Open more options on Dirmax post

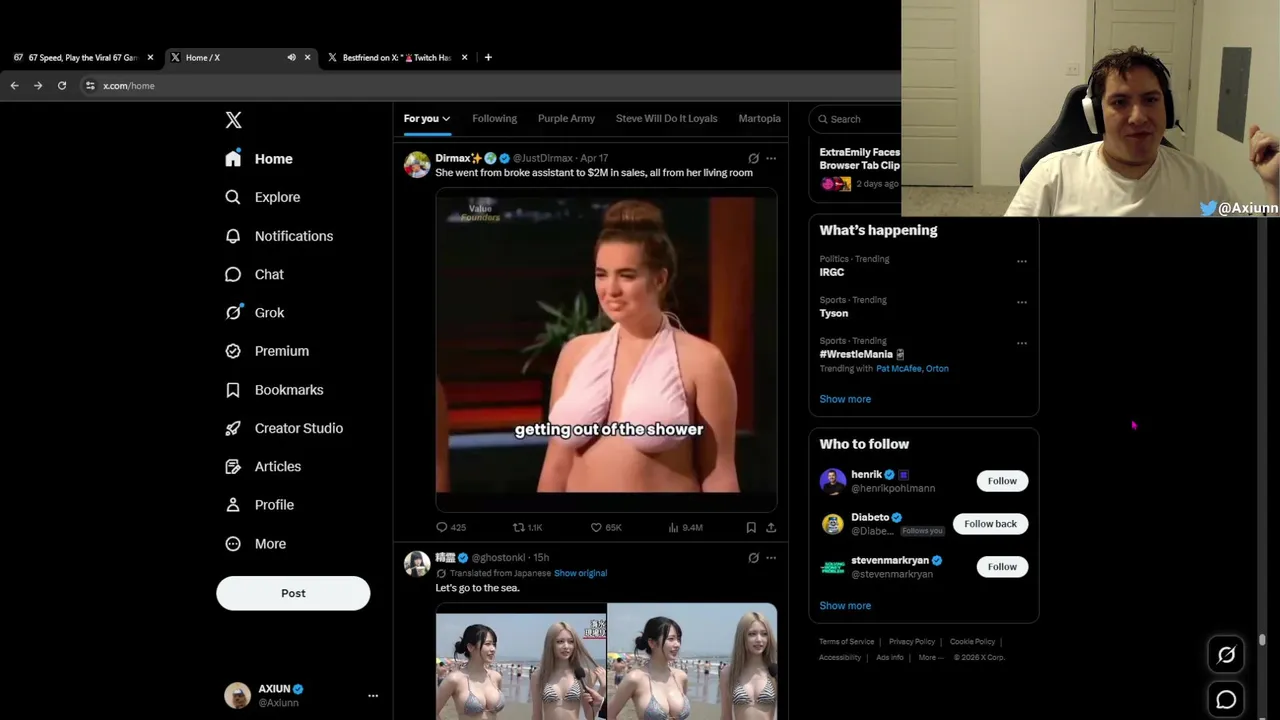coord(771,158)
